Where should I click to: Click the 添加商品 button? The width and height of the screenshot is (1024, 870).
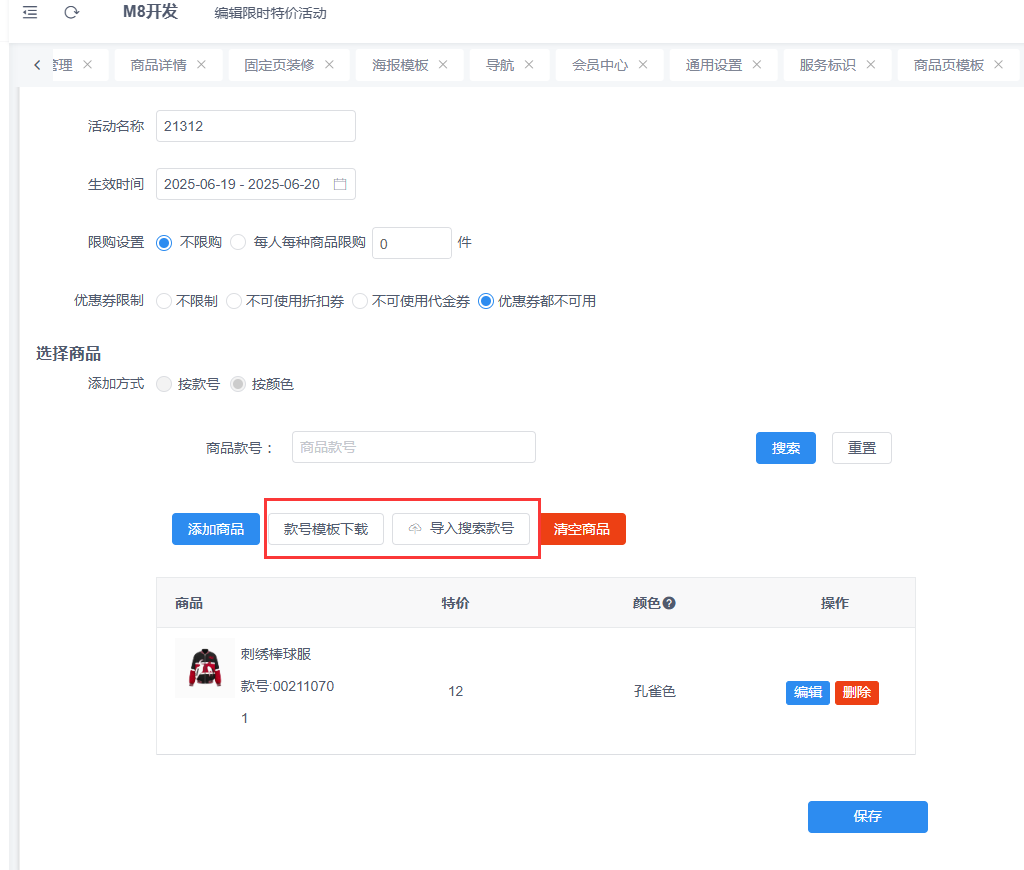tap(216, 529)
